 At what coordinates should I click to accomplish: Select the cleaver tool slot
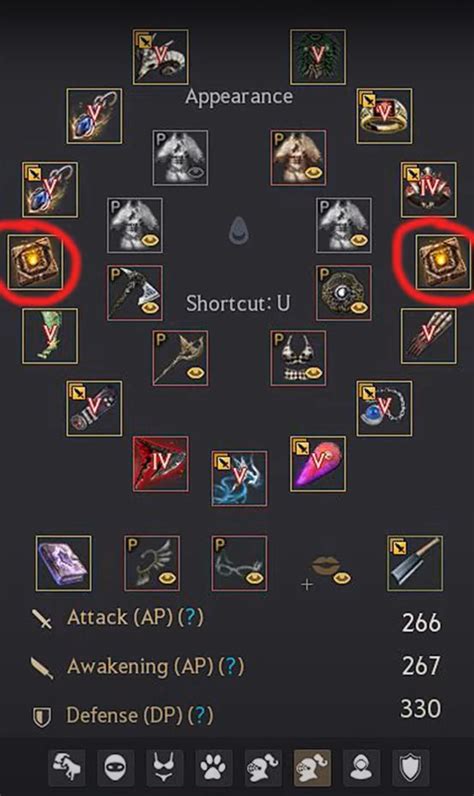click(415, 563)
